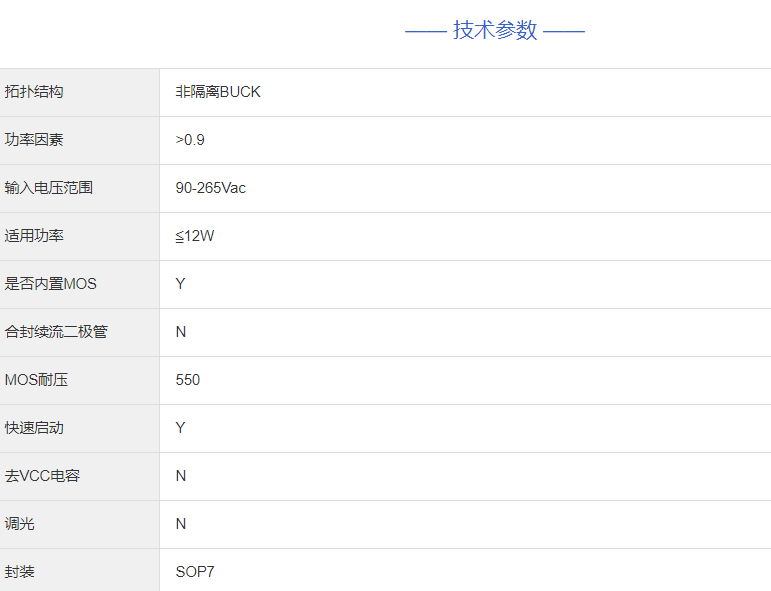Select the SOP7 package value
Screen dimensions: 771x591
coord(195,572)
